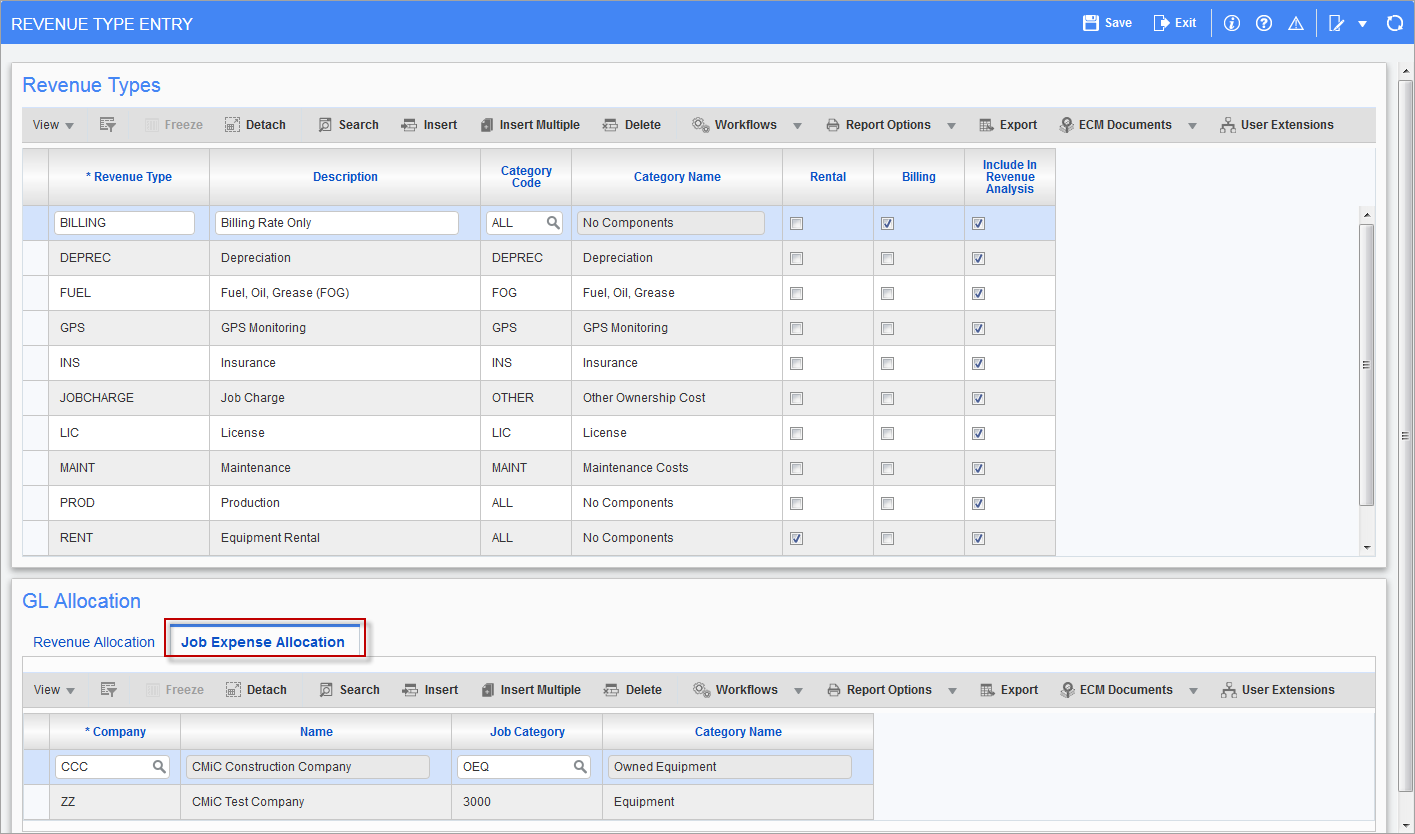Open the help question mark icon
1415x834 pixels.
click(1264, 23)
